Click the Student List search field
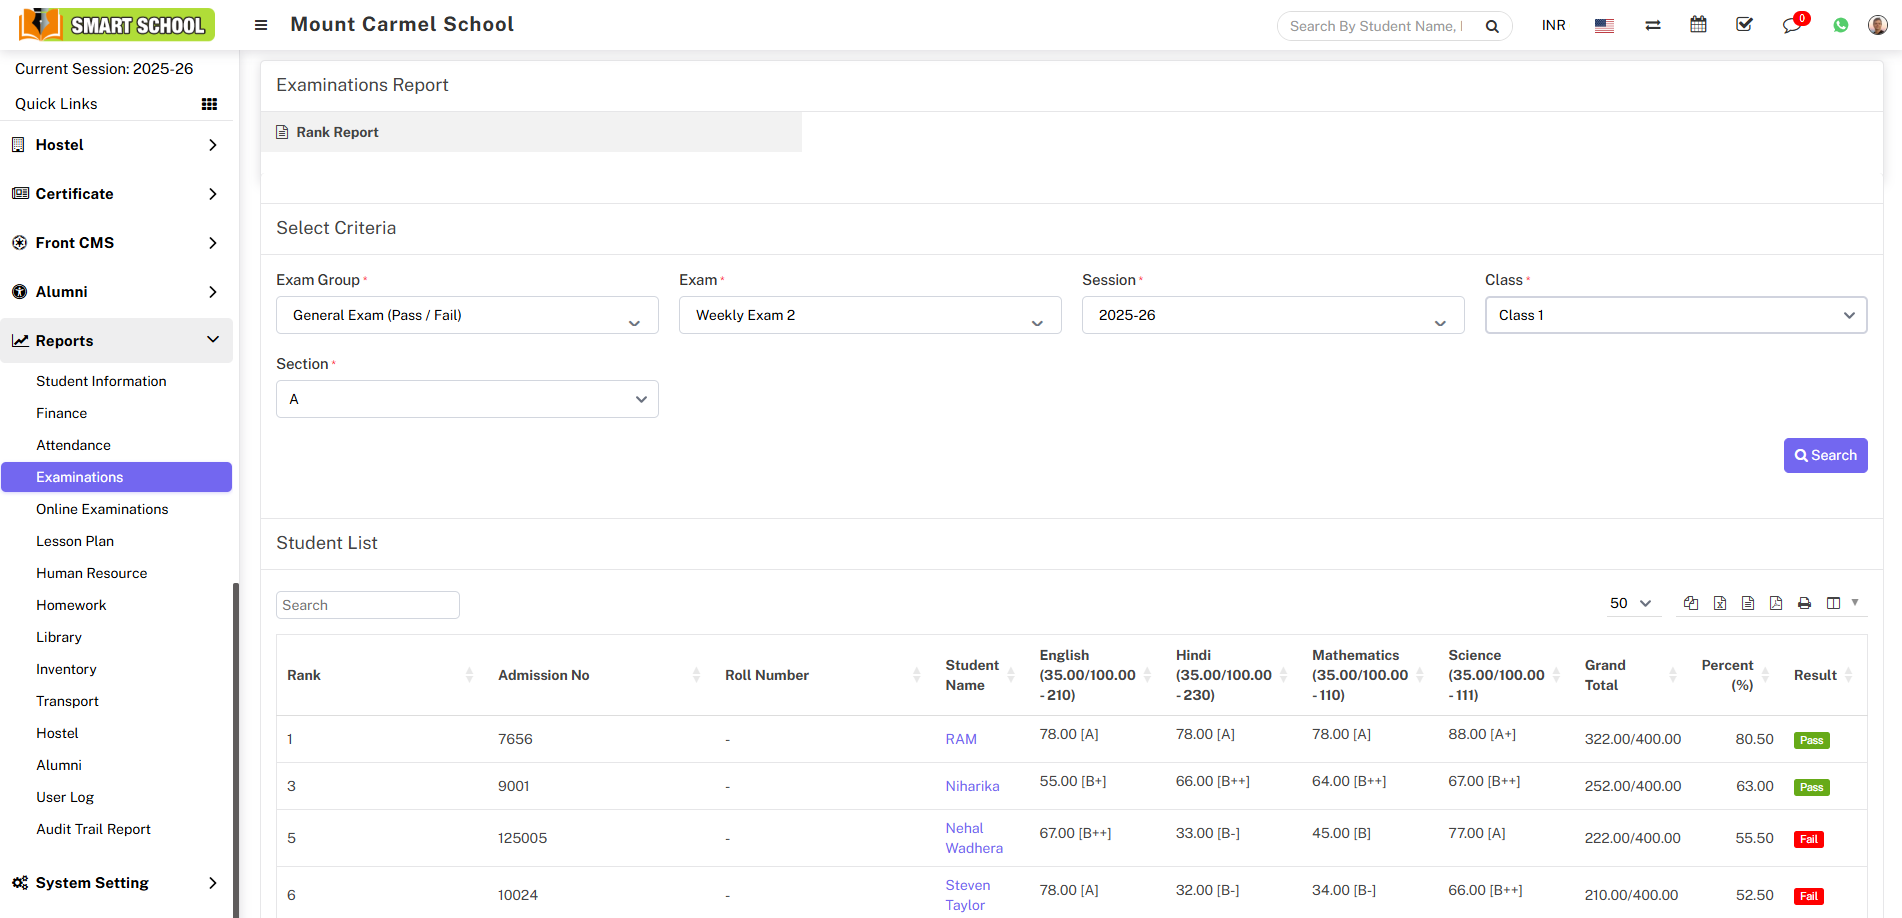Image resolution: width=1902 pixels, height=918 pixels. (367, 605)
